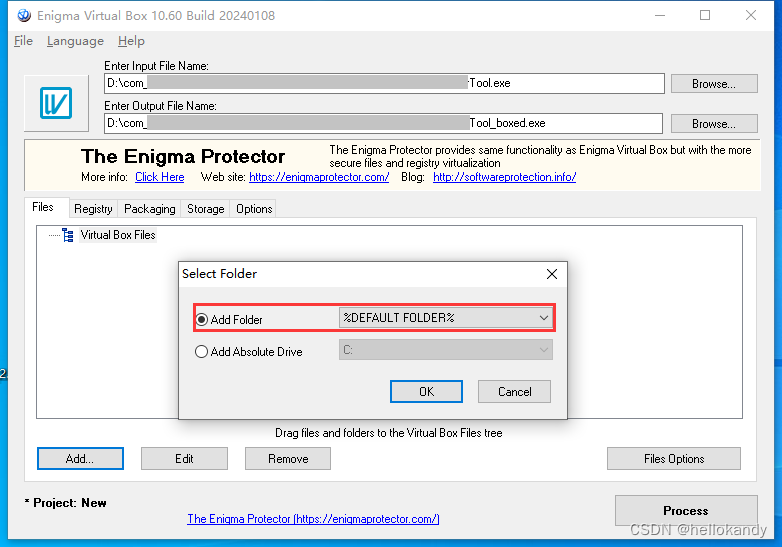Click the Add... button
Viewport: 782px width, 547px height.
click(x=80, y=458)
